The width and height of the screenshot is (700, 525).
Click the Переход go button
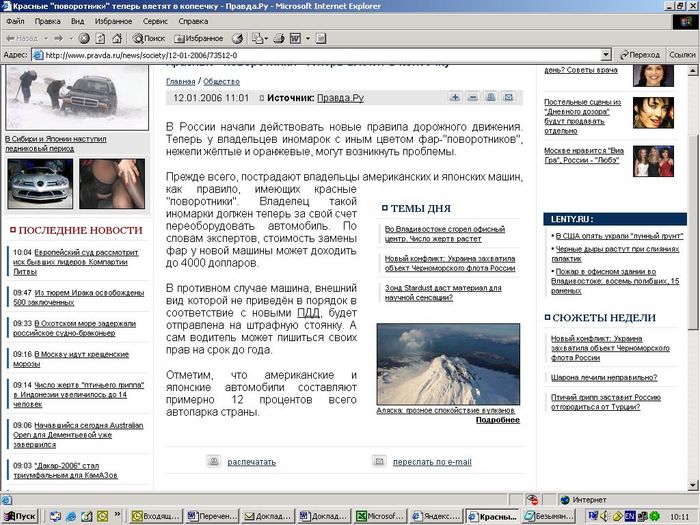[x=640, y=55]
